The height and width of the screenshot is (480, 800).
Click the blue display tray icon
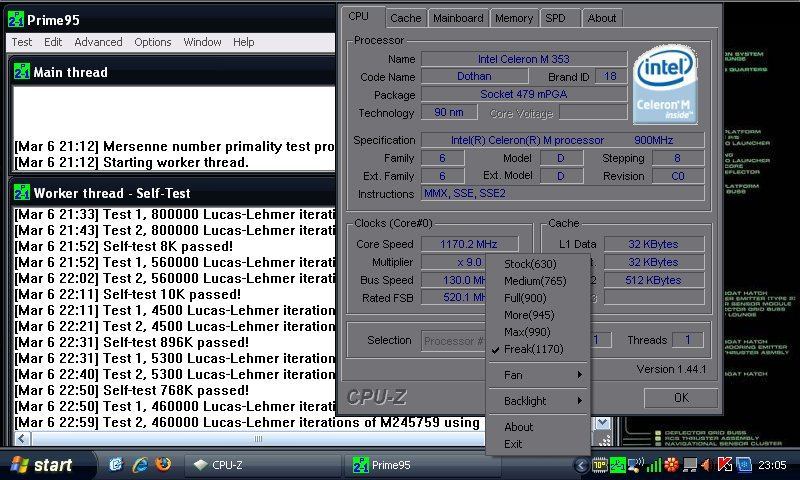(743, 465)
